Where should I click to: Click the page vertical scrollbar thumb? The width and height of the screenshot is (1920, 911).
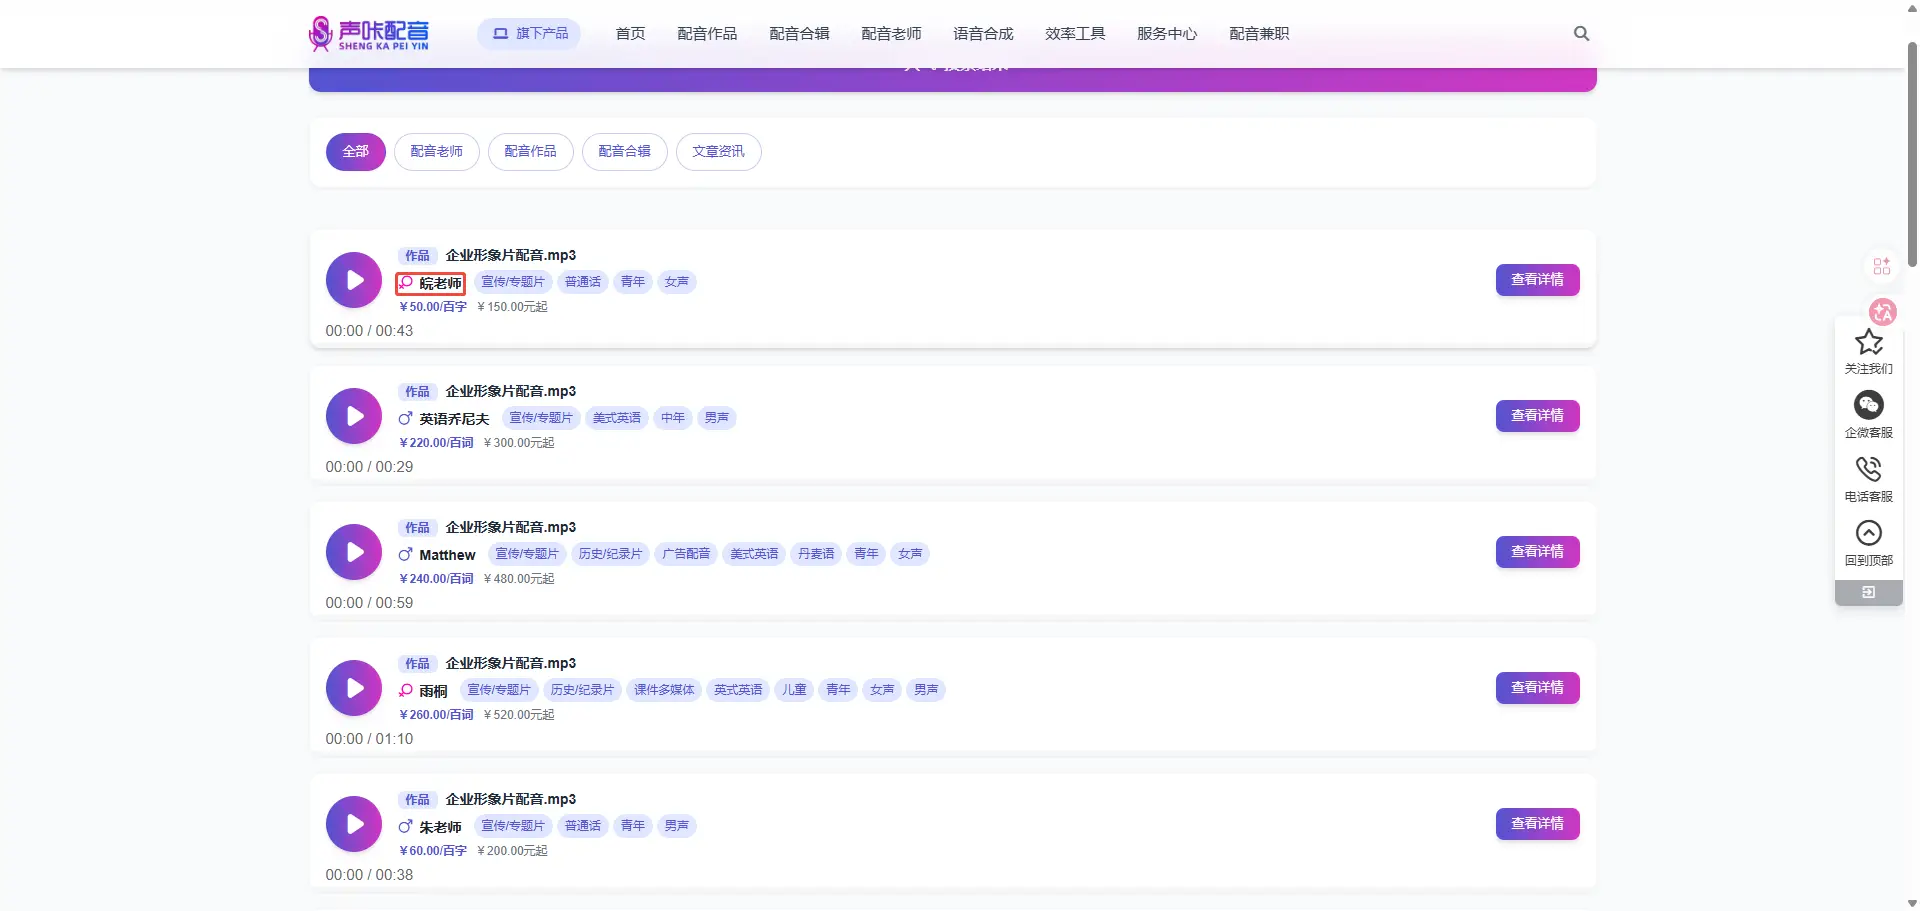[x=1912, y=150]
